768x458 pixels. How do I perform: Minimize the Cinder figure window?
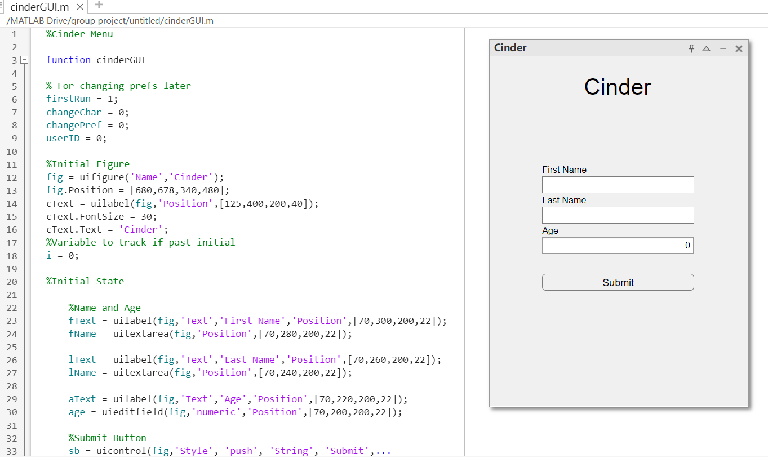tap(722, 48)
